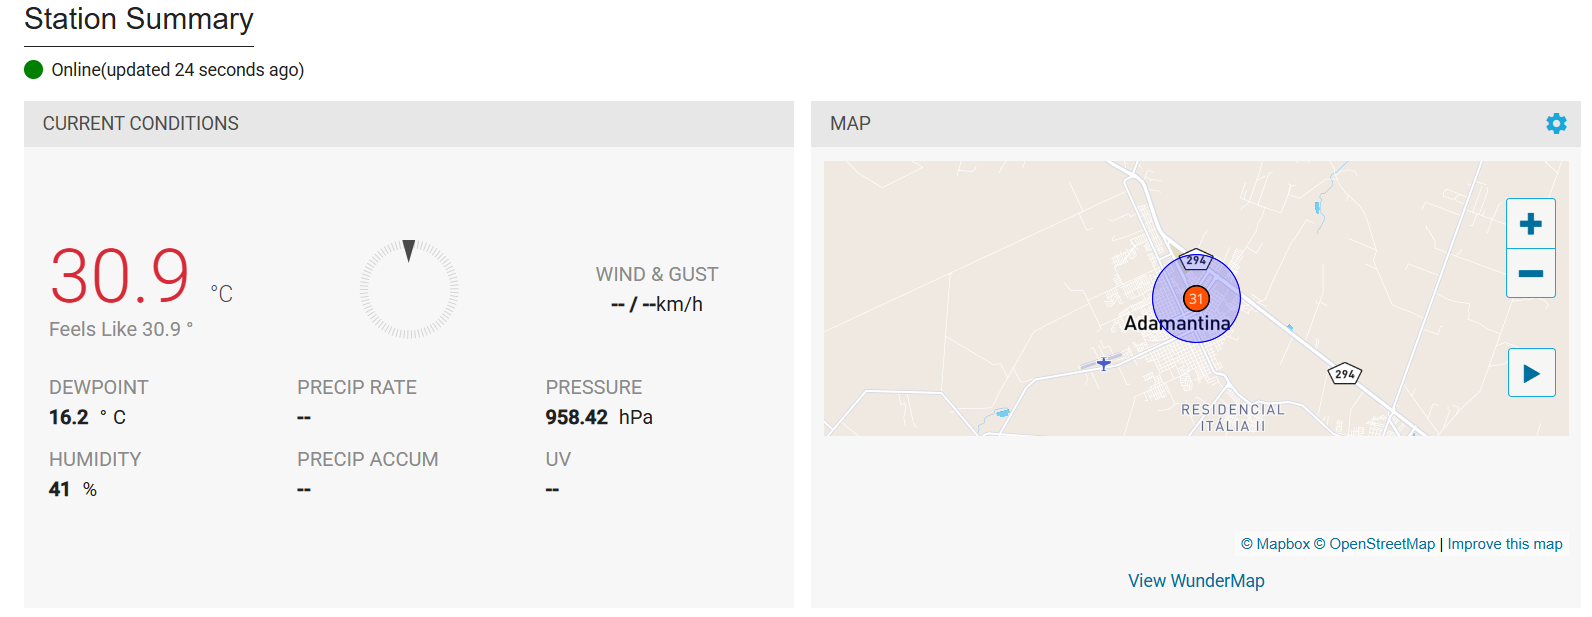The image size is (1592, 617).
Task: Click the 30.9 temperature reading
Action: [x=120, y=277]
